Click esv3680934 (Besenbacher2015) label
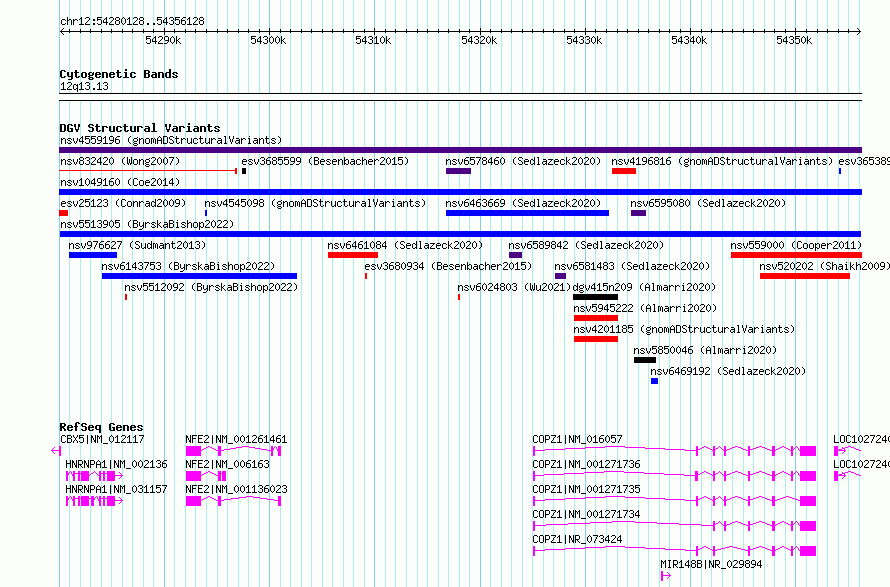This screenshot has height=587, width=890. [x=448, y=266]
